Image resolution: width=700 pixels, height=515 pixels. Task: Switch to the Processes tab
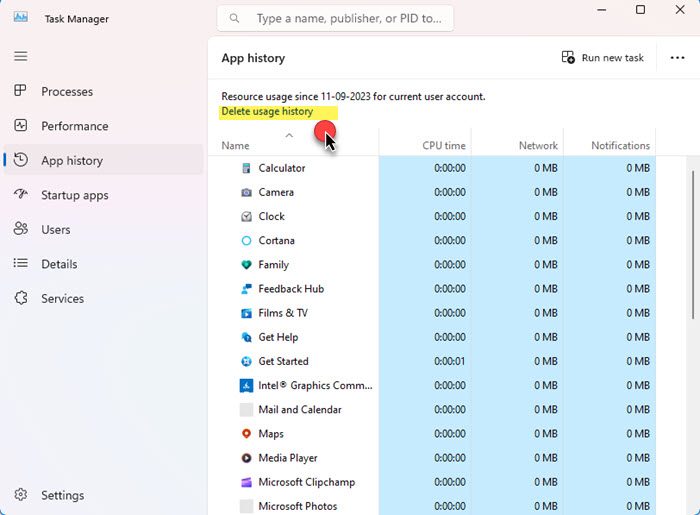(x=104, y=91)
